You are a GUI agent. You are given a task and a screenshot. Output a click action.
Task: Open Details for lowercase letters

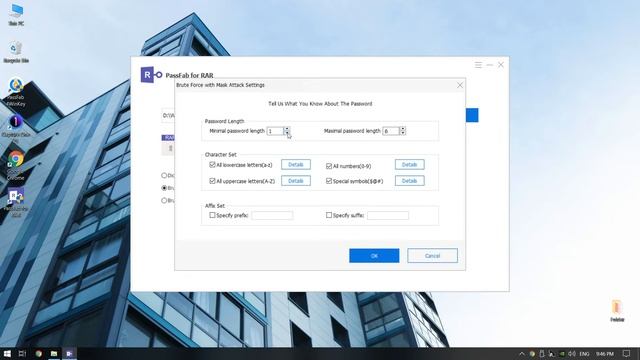click(x=296, y=164)
